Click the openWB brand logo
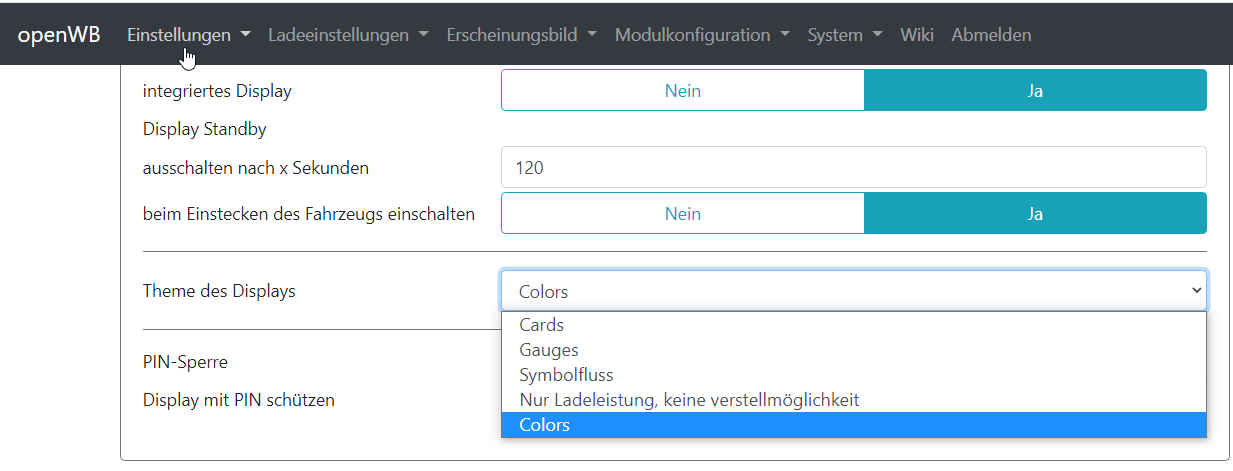 [x=59, y=35]
